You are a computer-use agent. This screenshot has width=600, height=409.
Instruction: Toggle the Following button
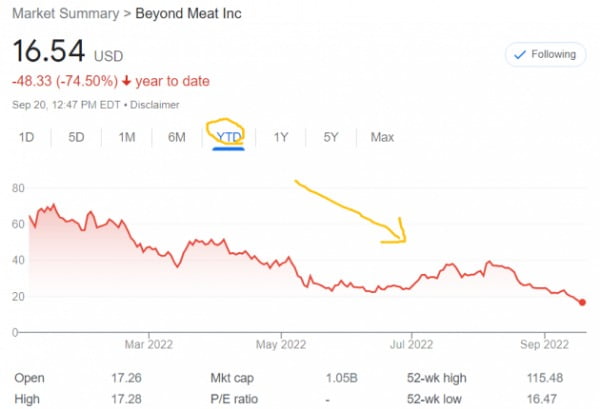pyautogui.click(x=544, y=54)
